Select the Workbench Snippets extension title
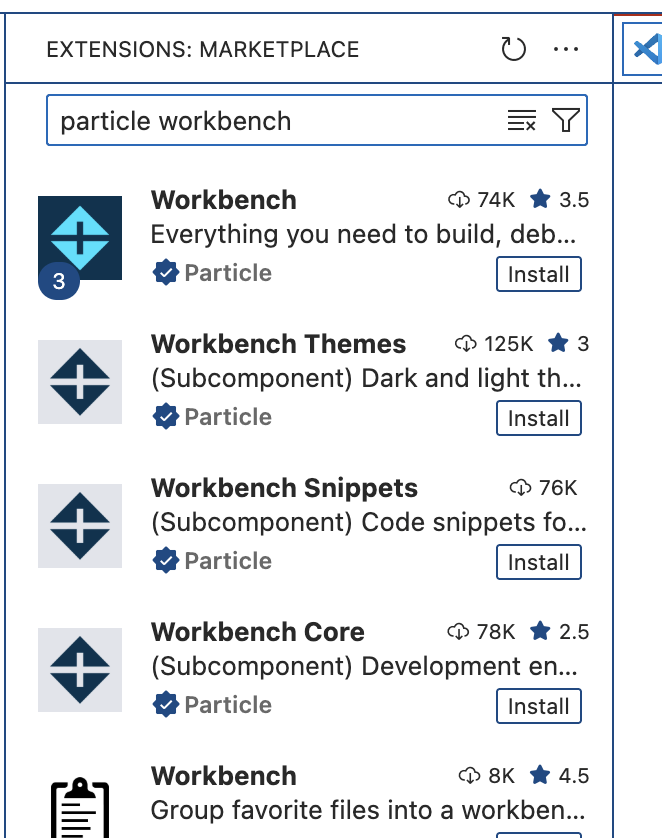Viewport: 662px width, 838px height. (x=284, y=489)
